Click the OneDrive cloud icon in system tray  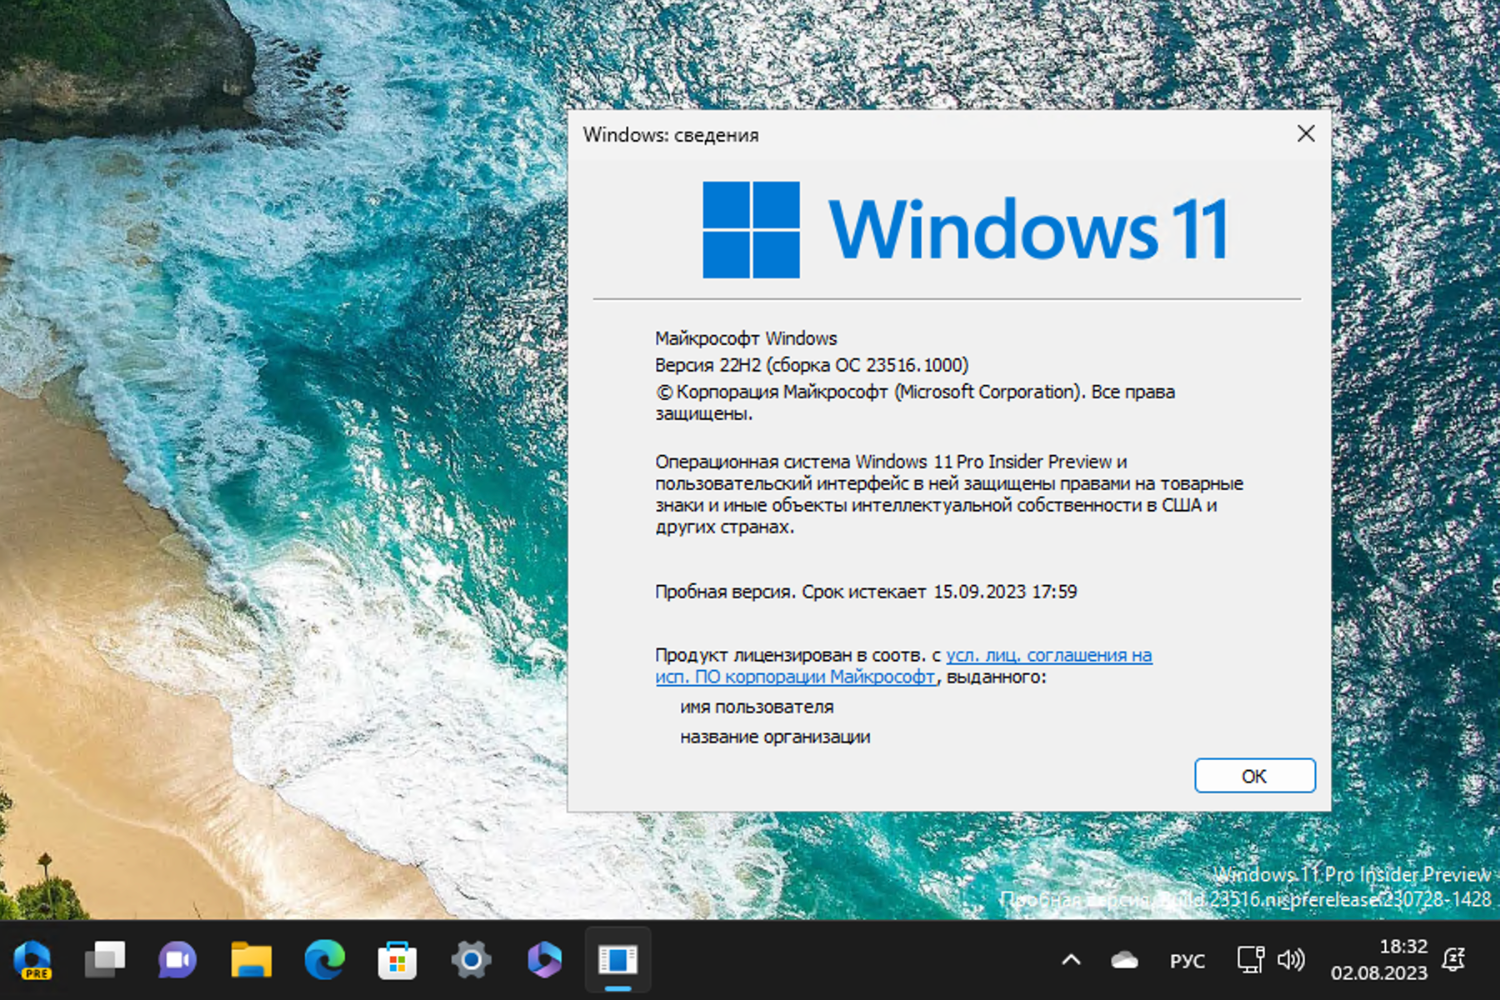tap(1124, 960)
